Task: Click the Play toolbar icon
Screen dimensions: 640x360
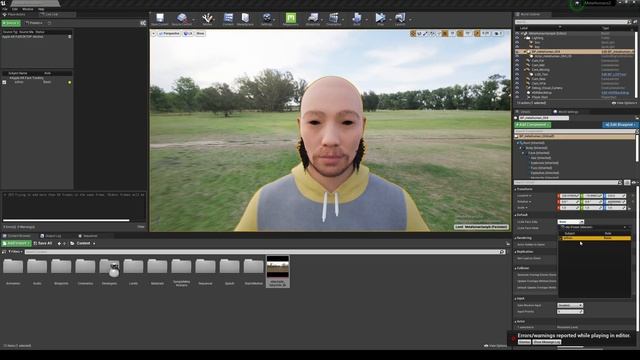Action: [380, 19]
